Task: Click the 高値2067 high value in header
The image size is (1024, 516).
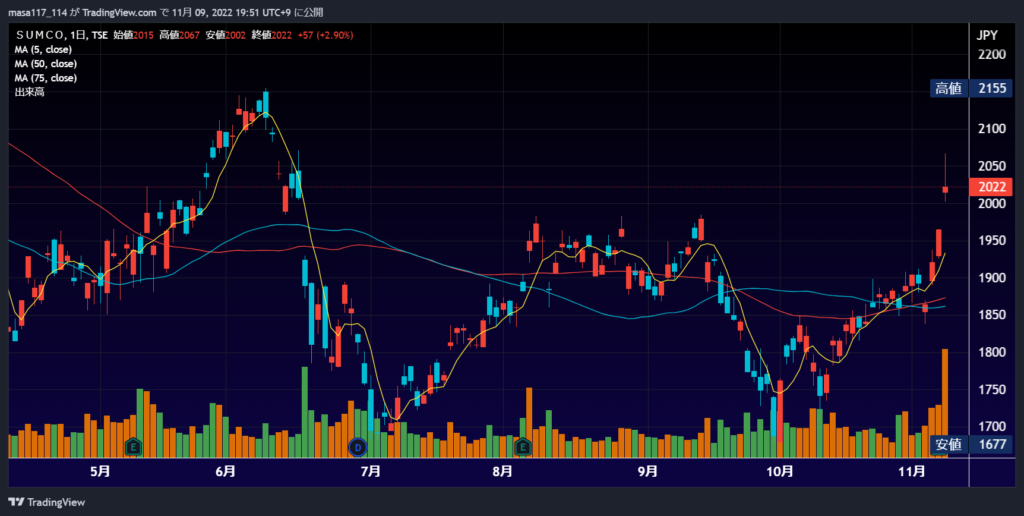Action: point(180,35)
